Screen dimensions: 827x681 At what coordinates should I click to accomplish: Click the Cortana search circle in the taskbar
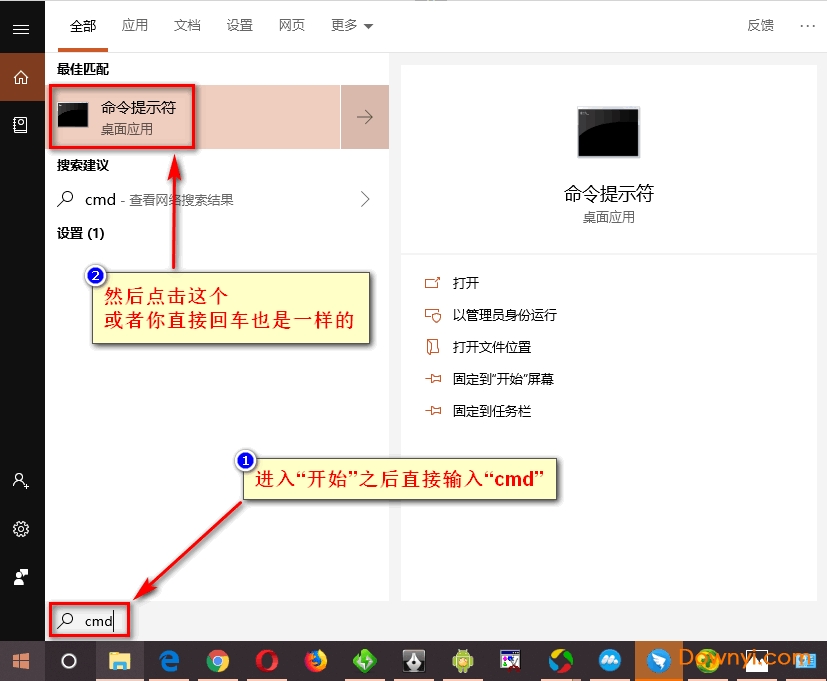[70, 661]
